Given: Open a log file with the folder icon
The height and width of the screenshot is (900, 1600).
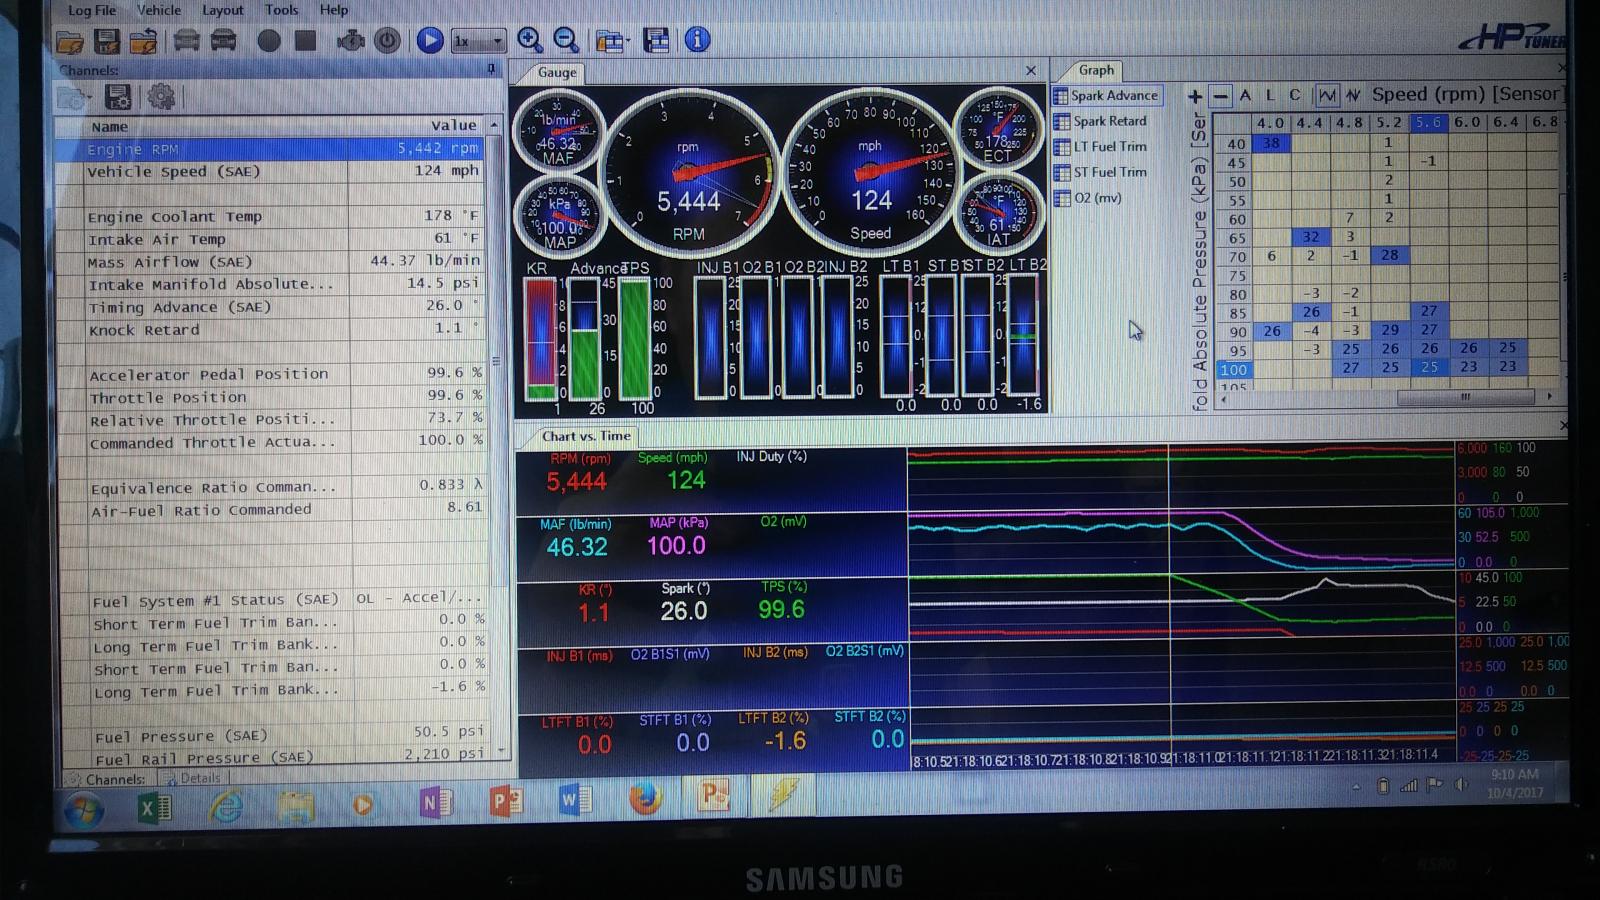Looking at the screenshot, I should tap(71, 41).
